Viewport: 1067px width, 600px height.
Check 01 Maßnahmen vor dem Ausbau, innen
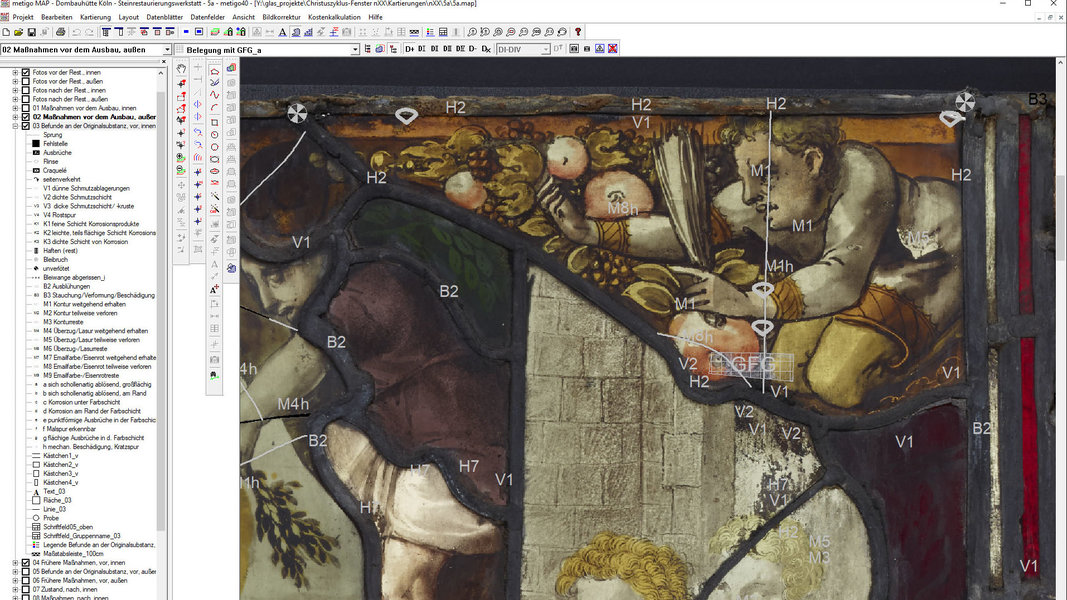[26, 107]
